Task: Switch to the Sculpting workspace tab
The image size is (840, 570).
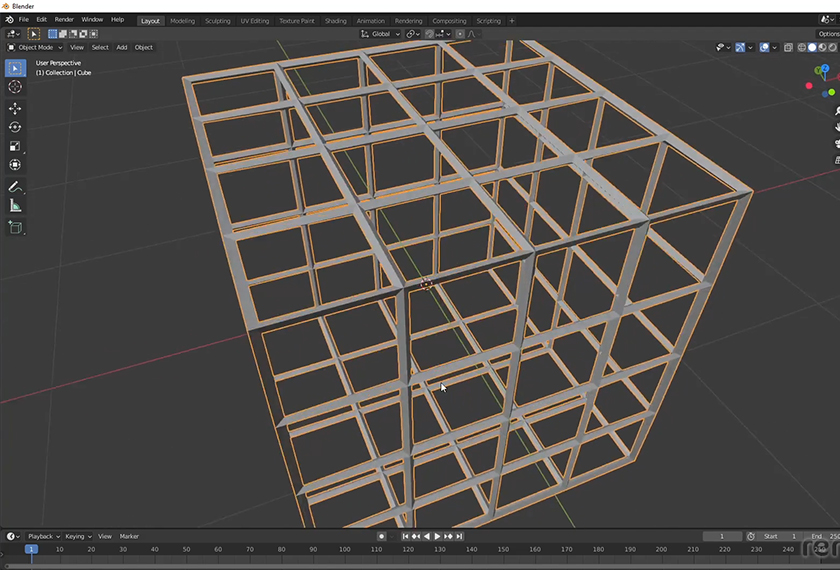Action: (x=217, y=20)
